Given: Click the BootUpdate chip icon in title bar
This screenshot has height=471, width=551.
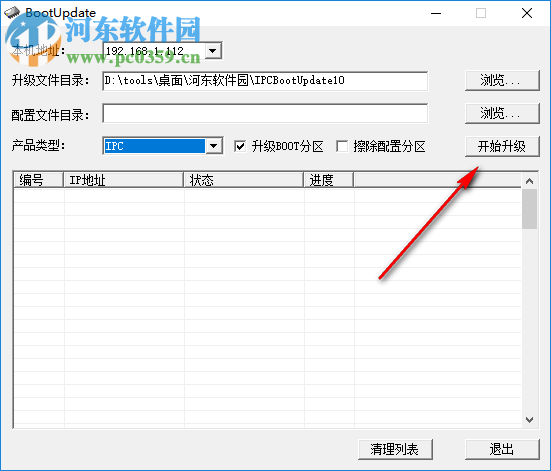Looking at the screenshot, I should coord(12,13).
